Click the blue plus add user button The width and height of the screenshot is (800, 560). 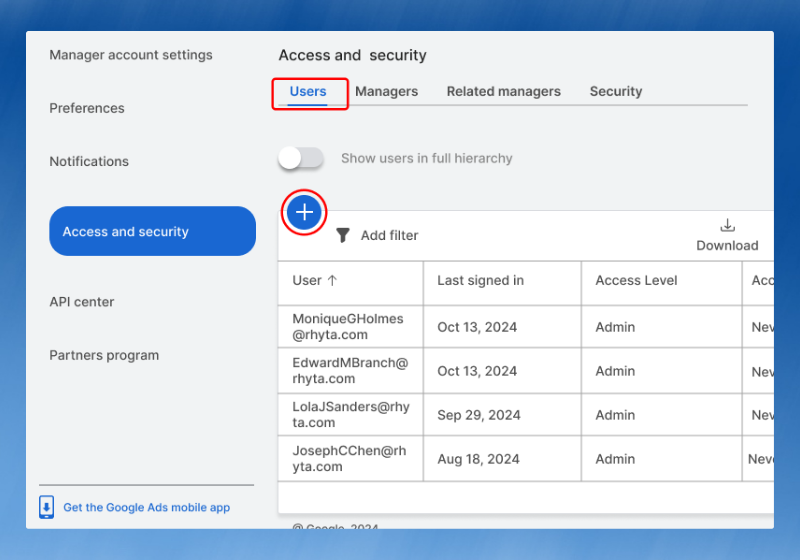[x=305, y=212]
